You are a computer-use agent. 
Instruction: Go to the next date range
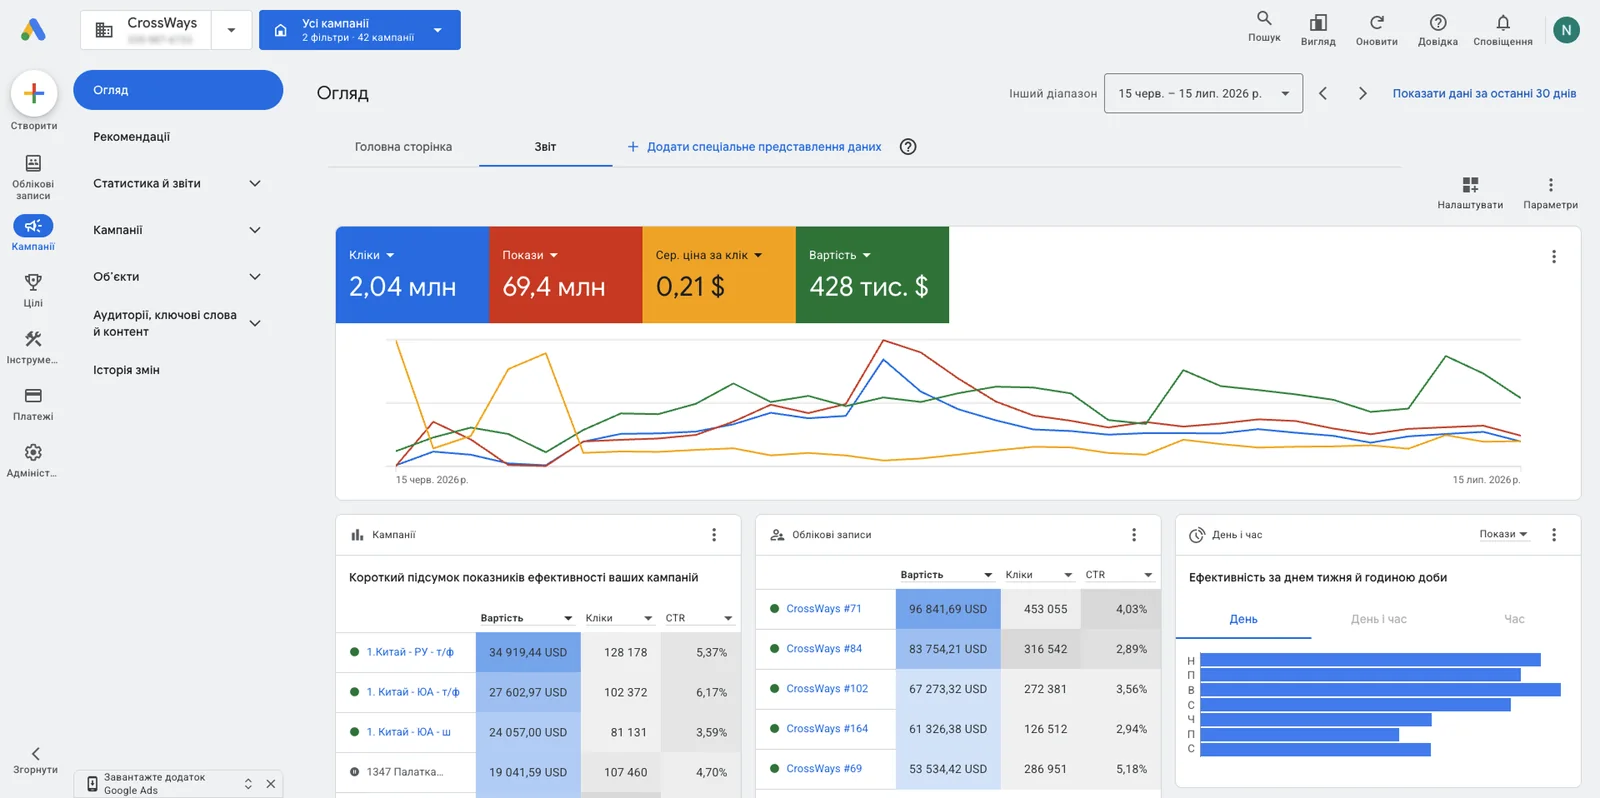pos(1362,93)
